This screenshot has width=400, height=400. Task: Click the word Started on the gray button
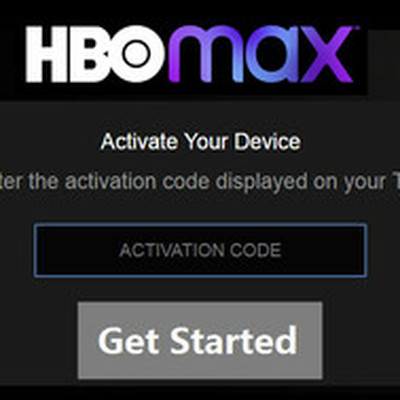(234, 340)
